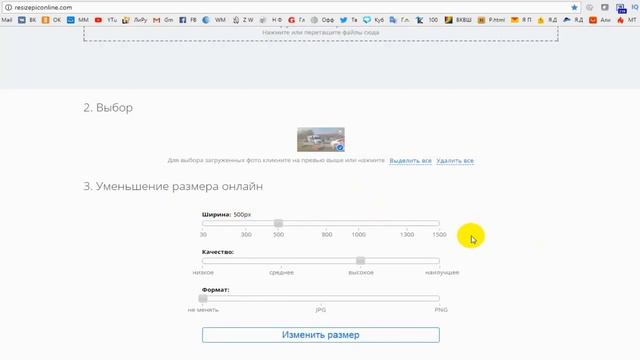Open the МТ bookmark

point(627,20)
